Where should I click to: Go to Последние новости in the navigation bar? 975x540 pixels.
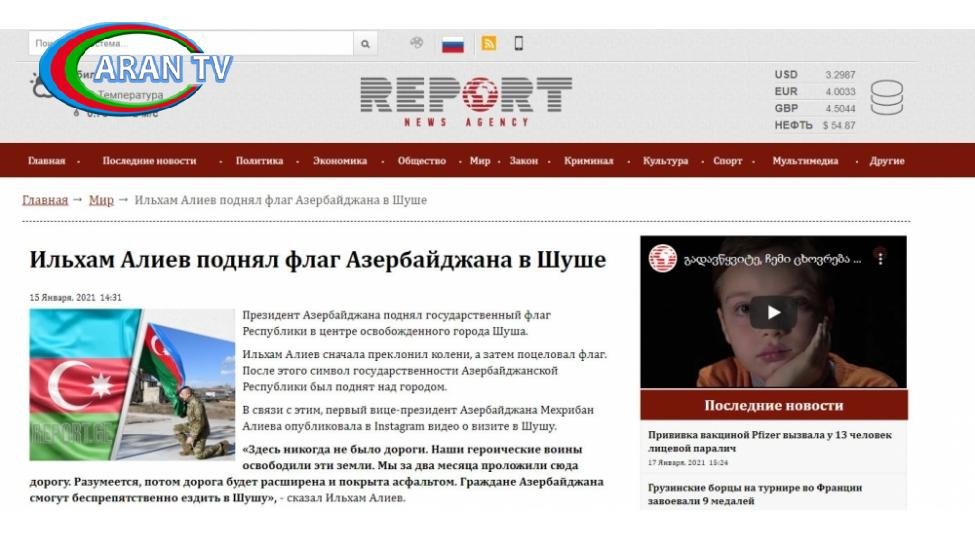[149, 161]
